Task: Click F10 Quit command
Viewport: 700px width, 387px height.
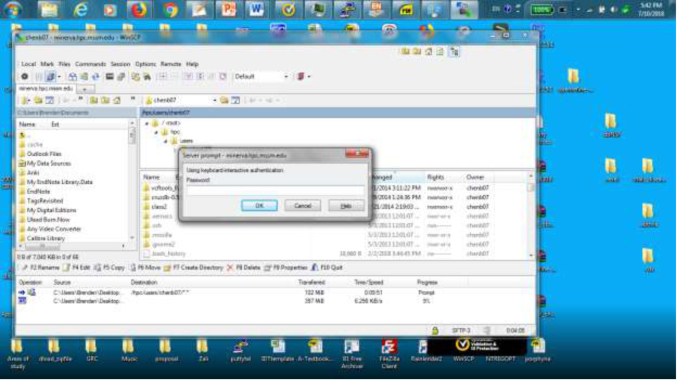Action: [327, 268]
